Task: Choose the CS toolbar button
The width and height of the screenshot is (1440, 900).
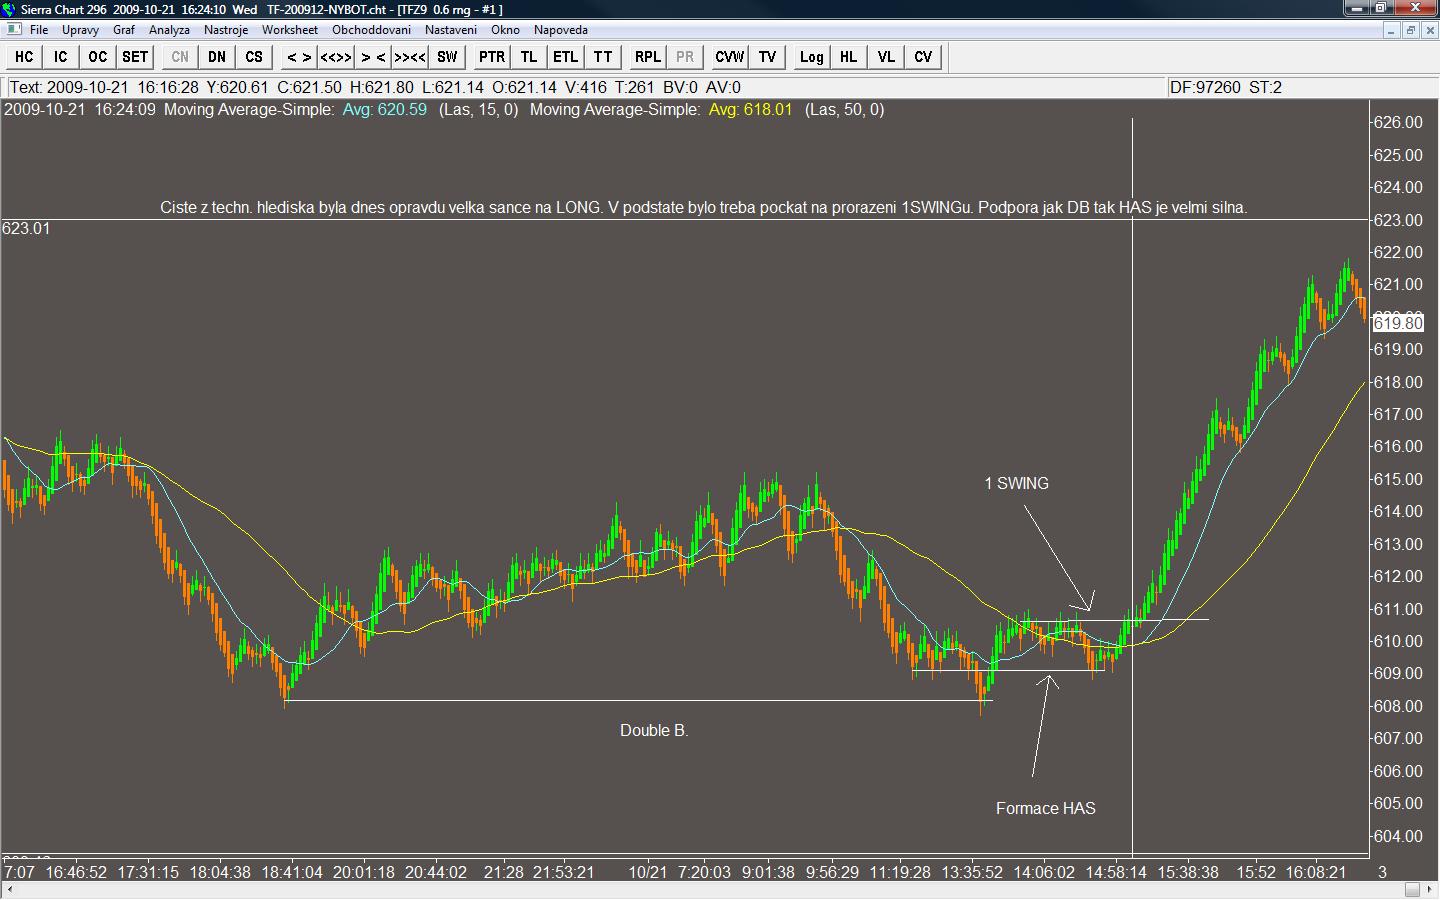Action: tap(254, 57)
